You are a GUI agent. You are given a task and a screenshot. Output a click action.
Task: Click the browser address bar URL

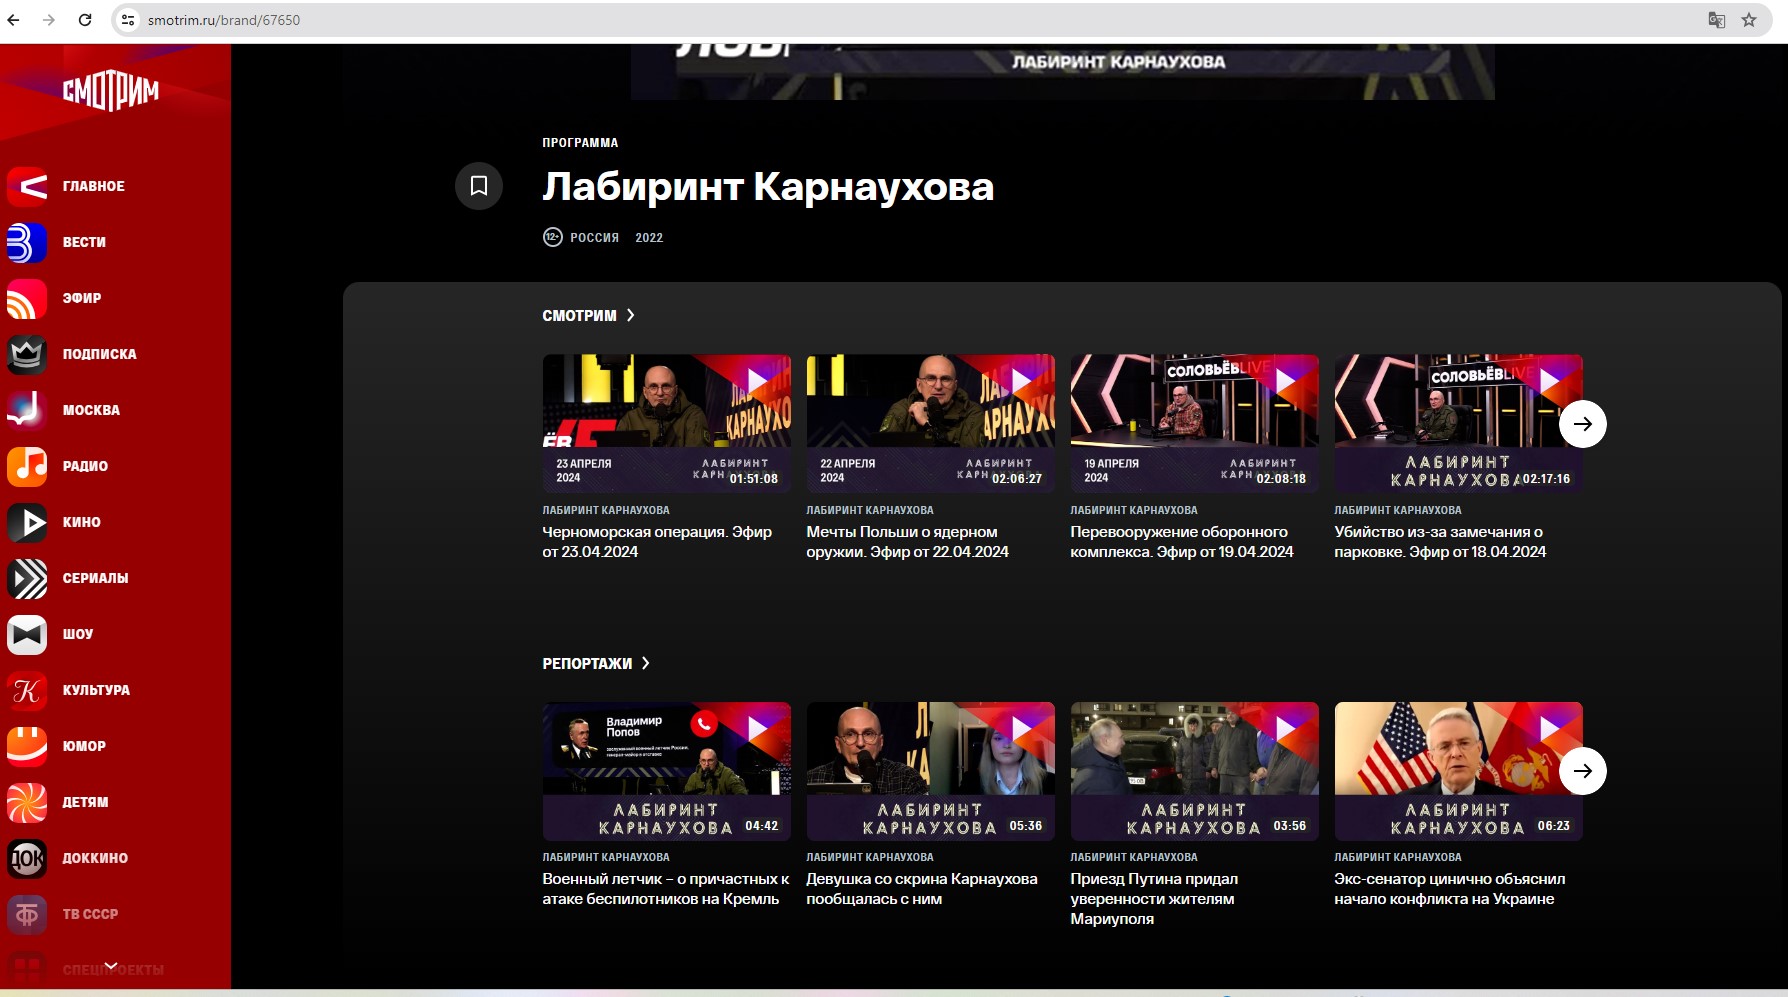pyautogui.click(x=224, y=20)
